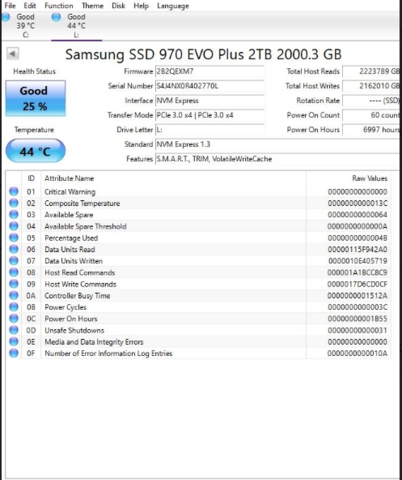Image resolution: width=402 pixels, height=480 pixels.
Task: Click raw value 000000000010A
Action: coord(357,353)
